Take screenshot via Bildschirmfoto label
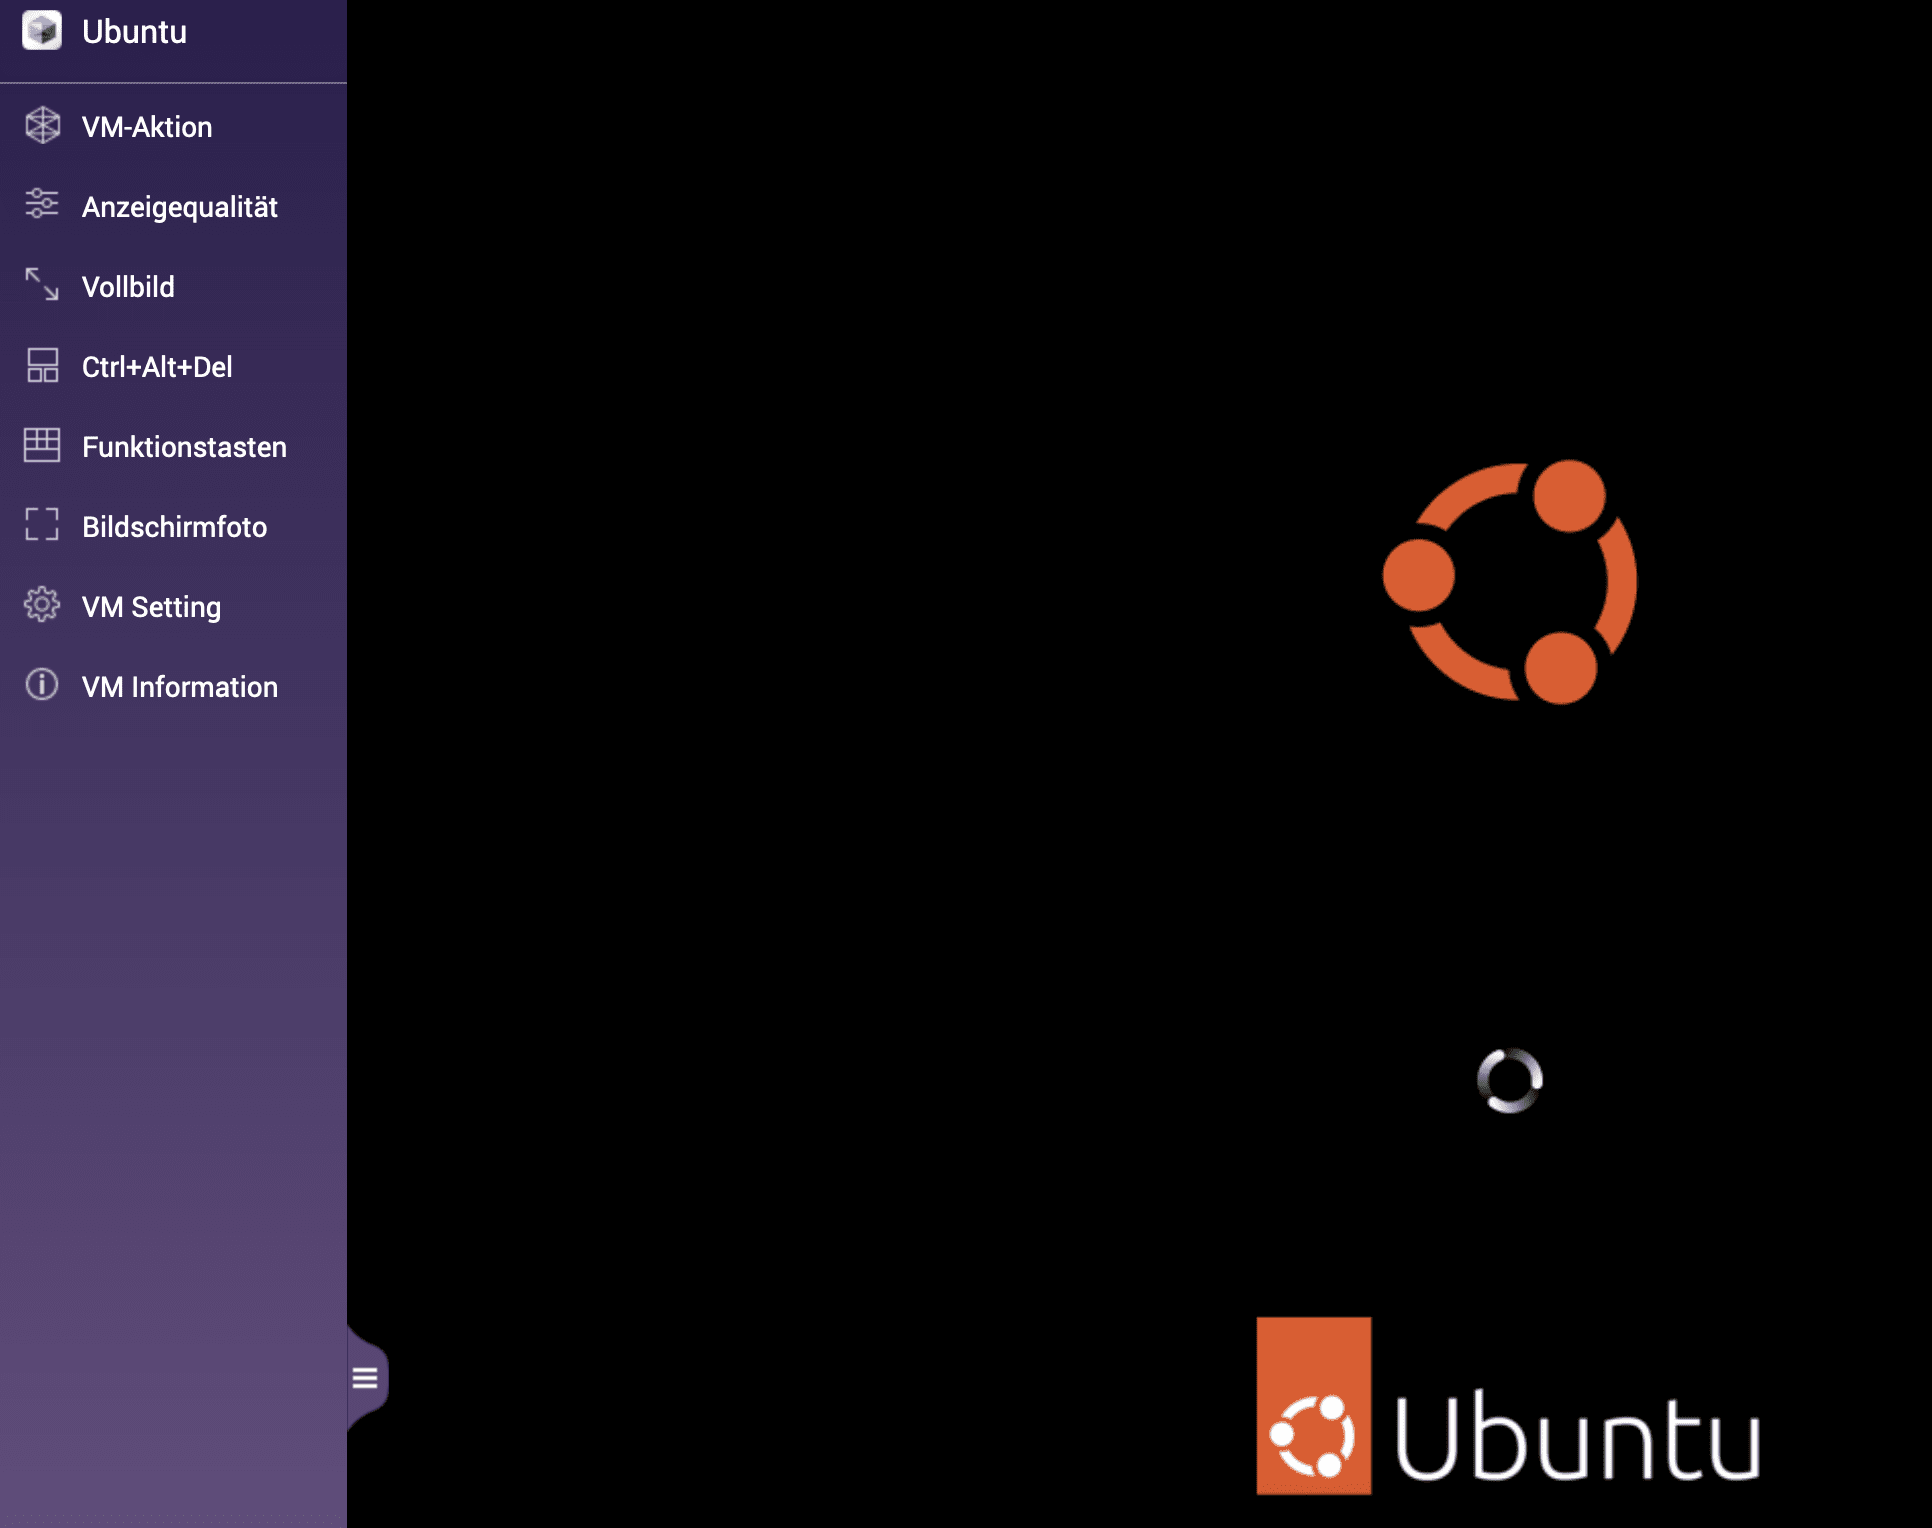The width and height of the screenshot is (1932, 1528). pos(174,527)
